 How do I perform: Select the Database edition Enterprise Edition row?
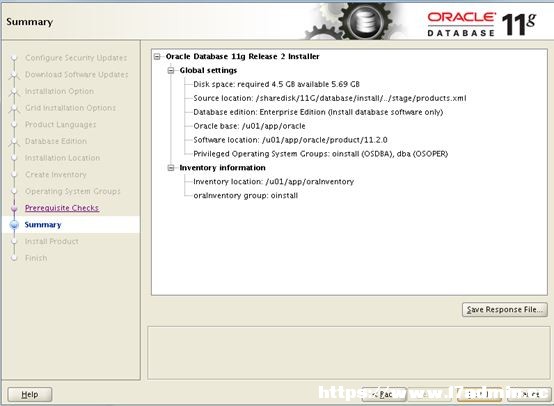click(318, 112)
